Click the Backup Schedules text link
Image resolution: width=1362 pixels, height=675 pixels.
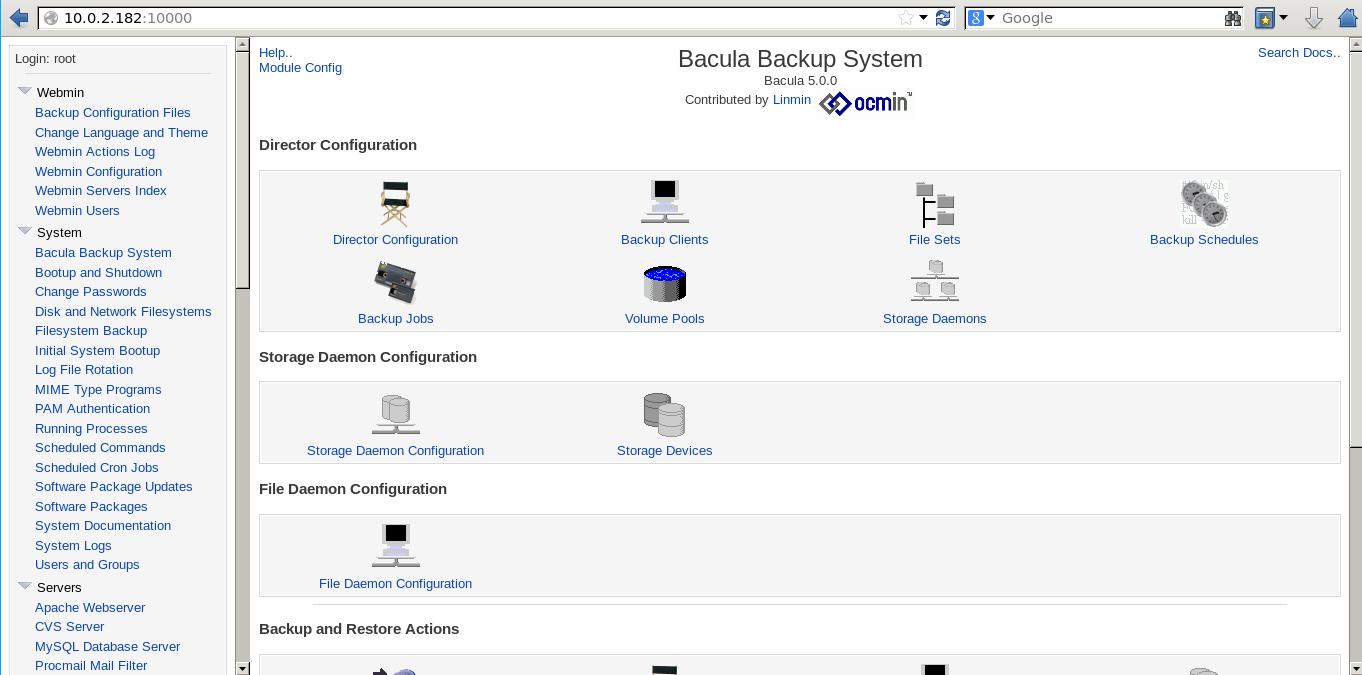(x=1204, y=240)
